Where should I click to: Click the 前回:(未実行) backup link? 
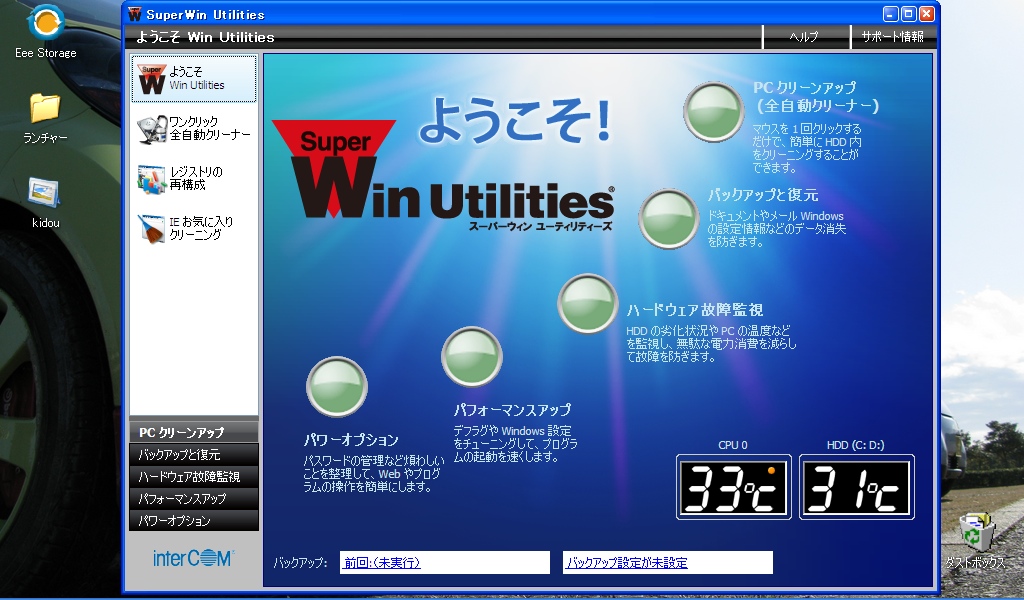(382, 563)
